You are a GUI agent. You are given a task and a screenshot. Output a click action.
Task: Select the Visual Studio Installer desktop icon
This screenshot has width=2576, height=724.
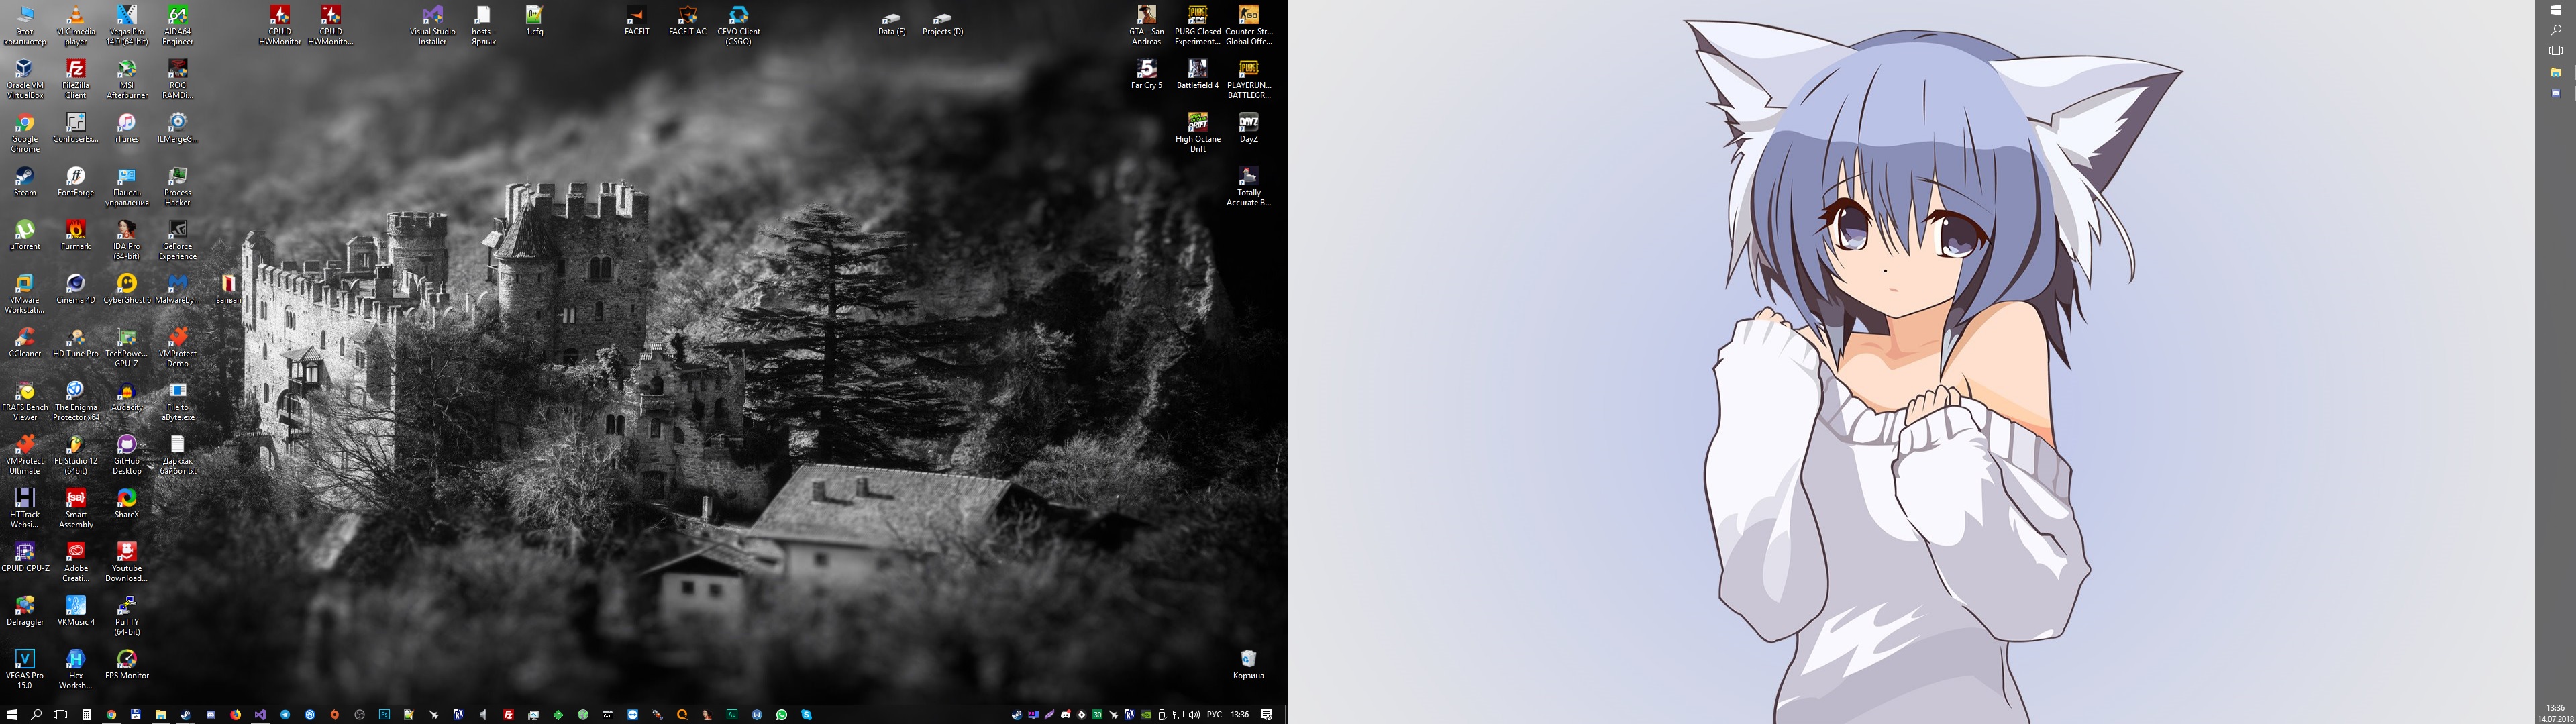pos(433,25)
